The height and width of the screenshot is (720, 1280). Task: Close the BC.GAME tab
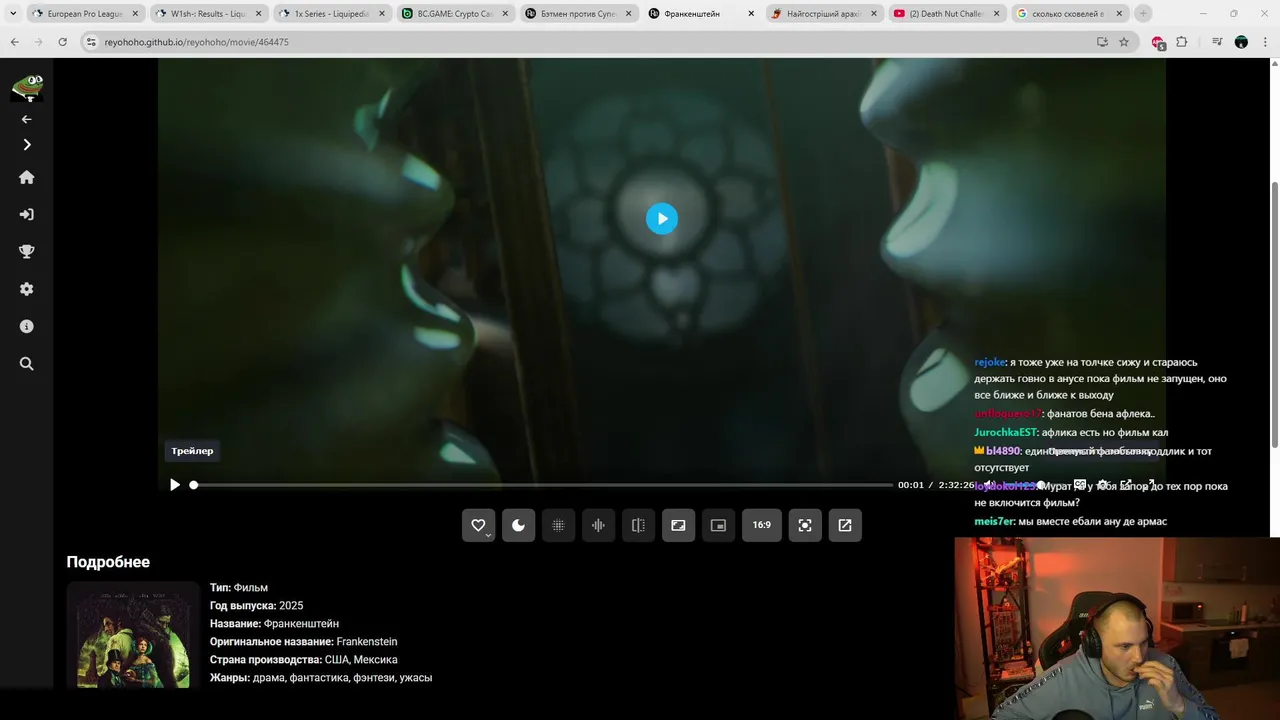(505, 14)
